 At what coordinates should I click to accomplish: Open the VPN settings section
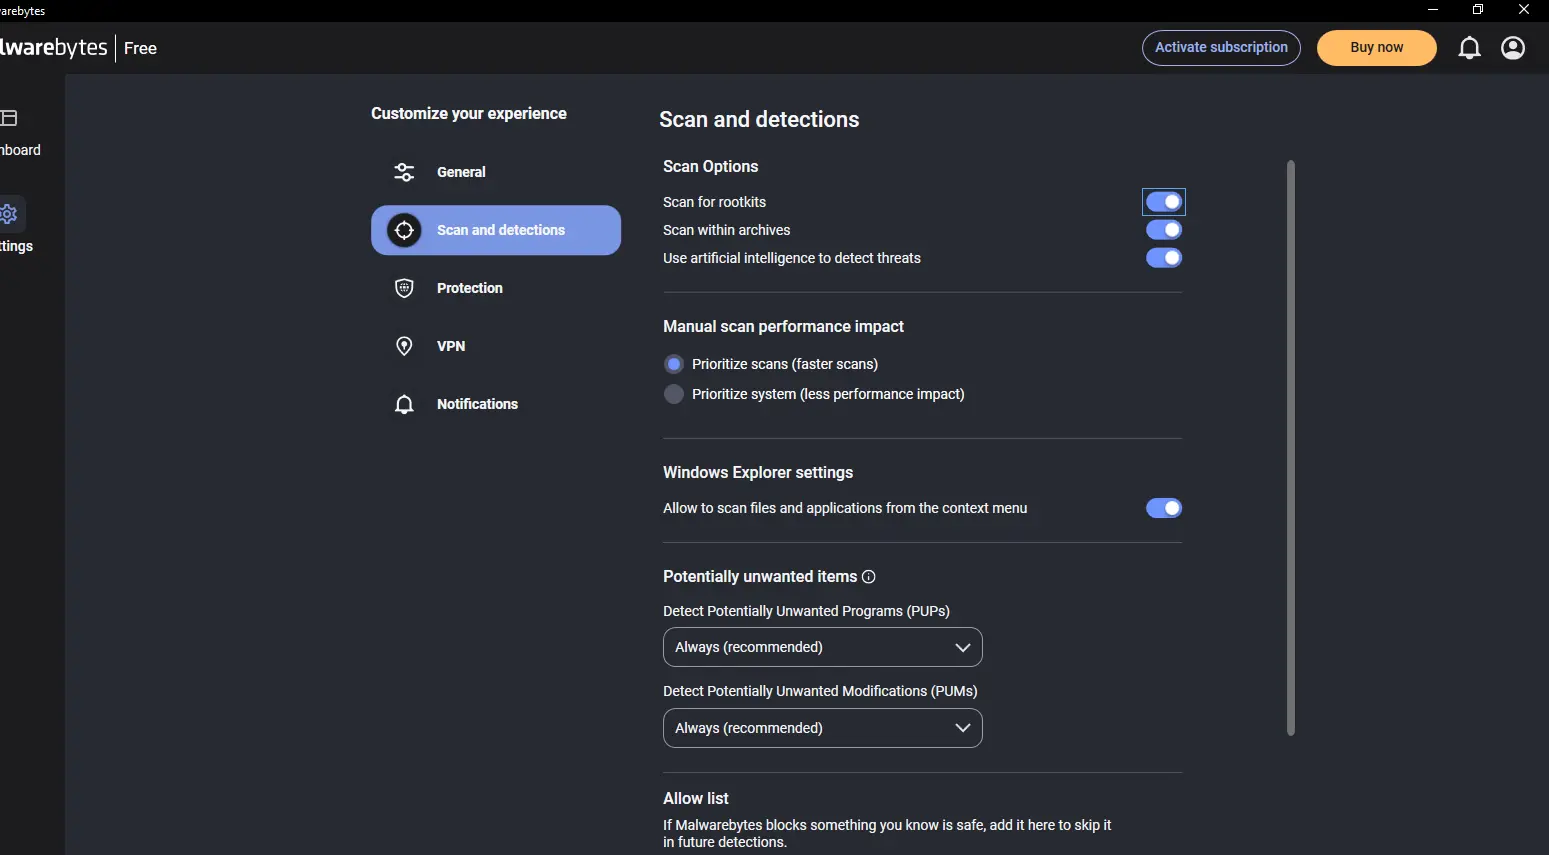tap(496, 346)
